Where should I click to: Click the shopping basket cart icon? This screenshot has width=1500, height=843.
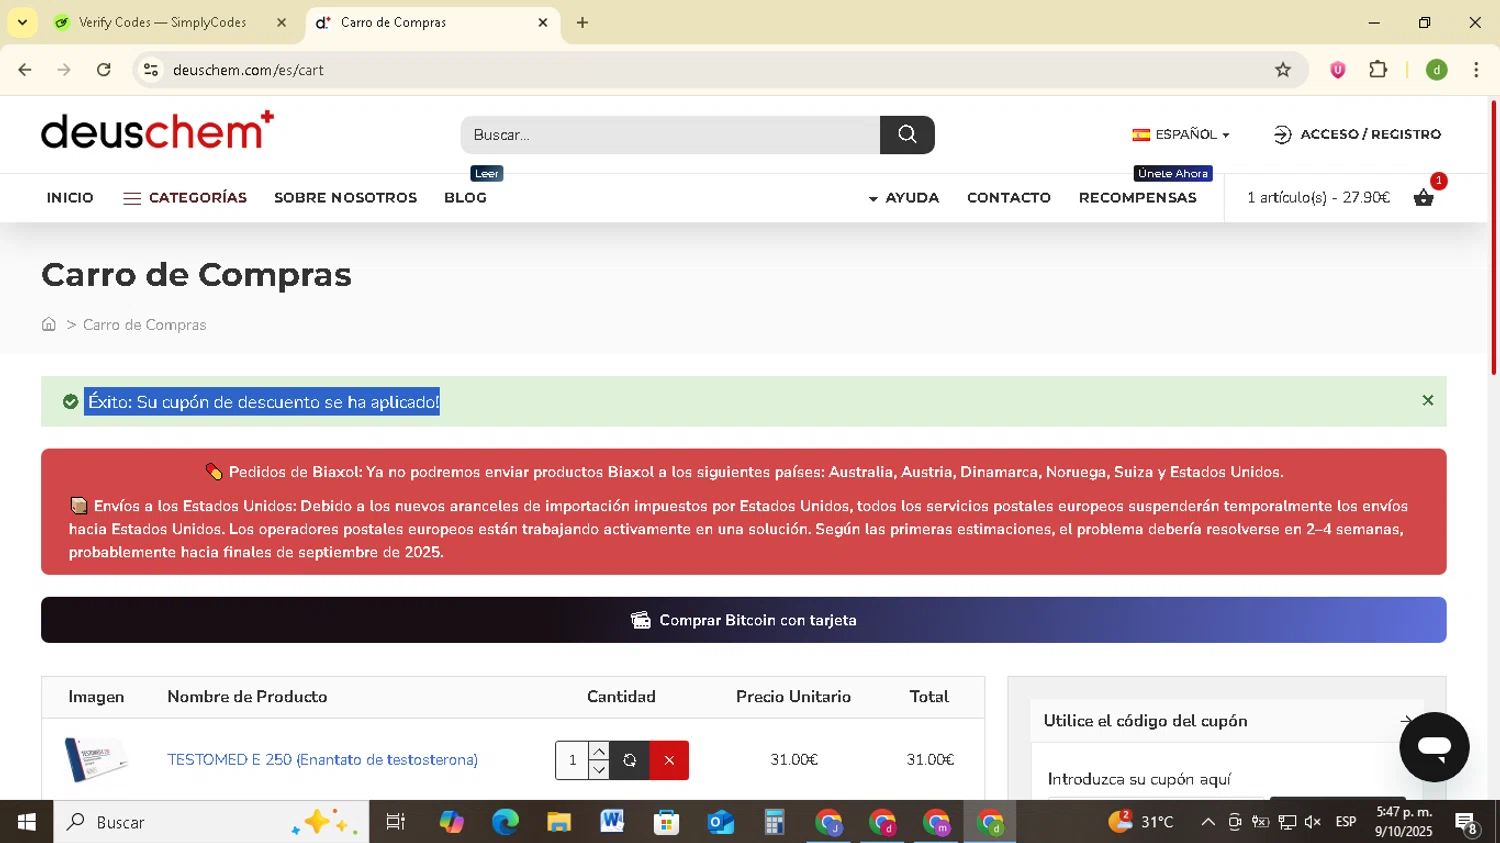[1424, 198]
